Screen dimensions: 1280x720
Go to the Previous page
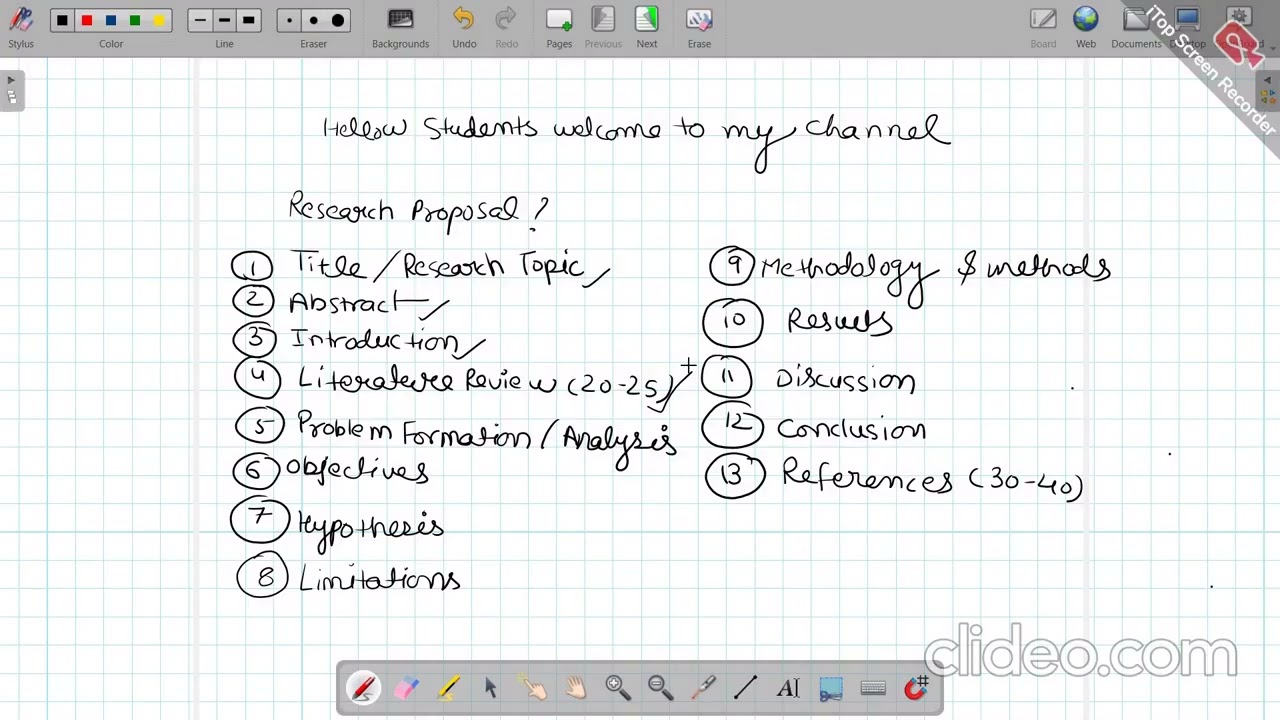[x=603, y=27]
